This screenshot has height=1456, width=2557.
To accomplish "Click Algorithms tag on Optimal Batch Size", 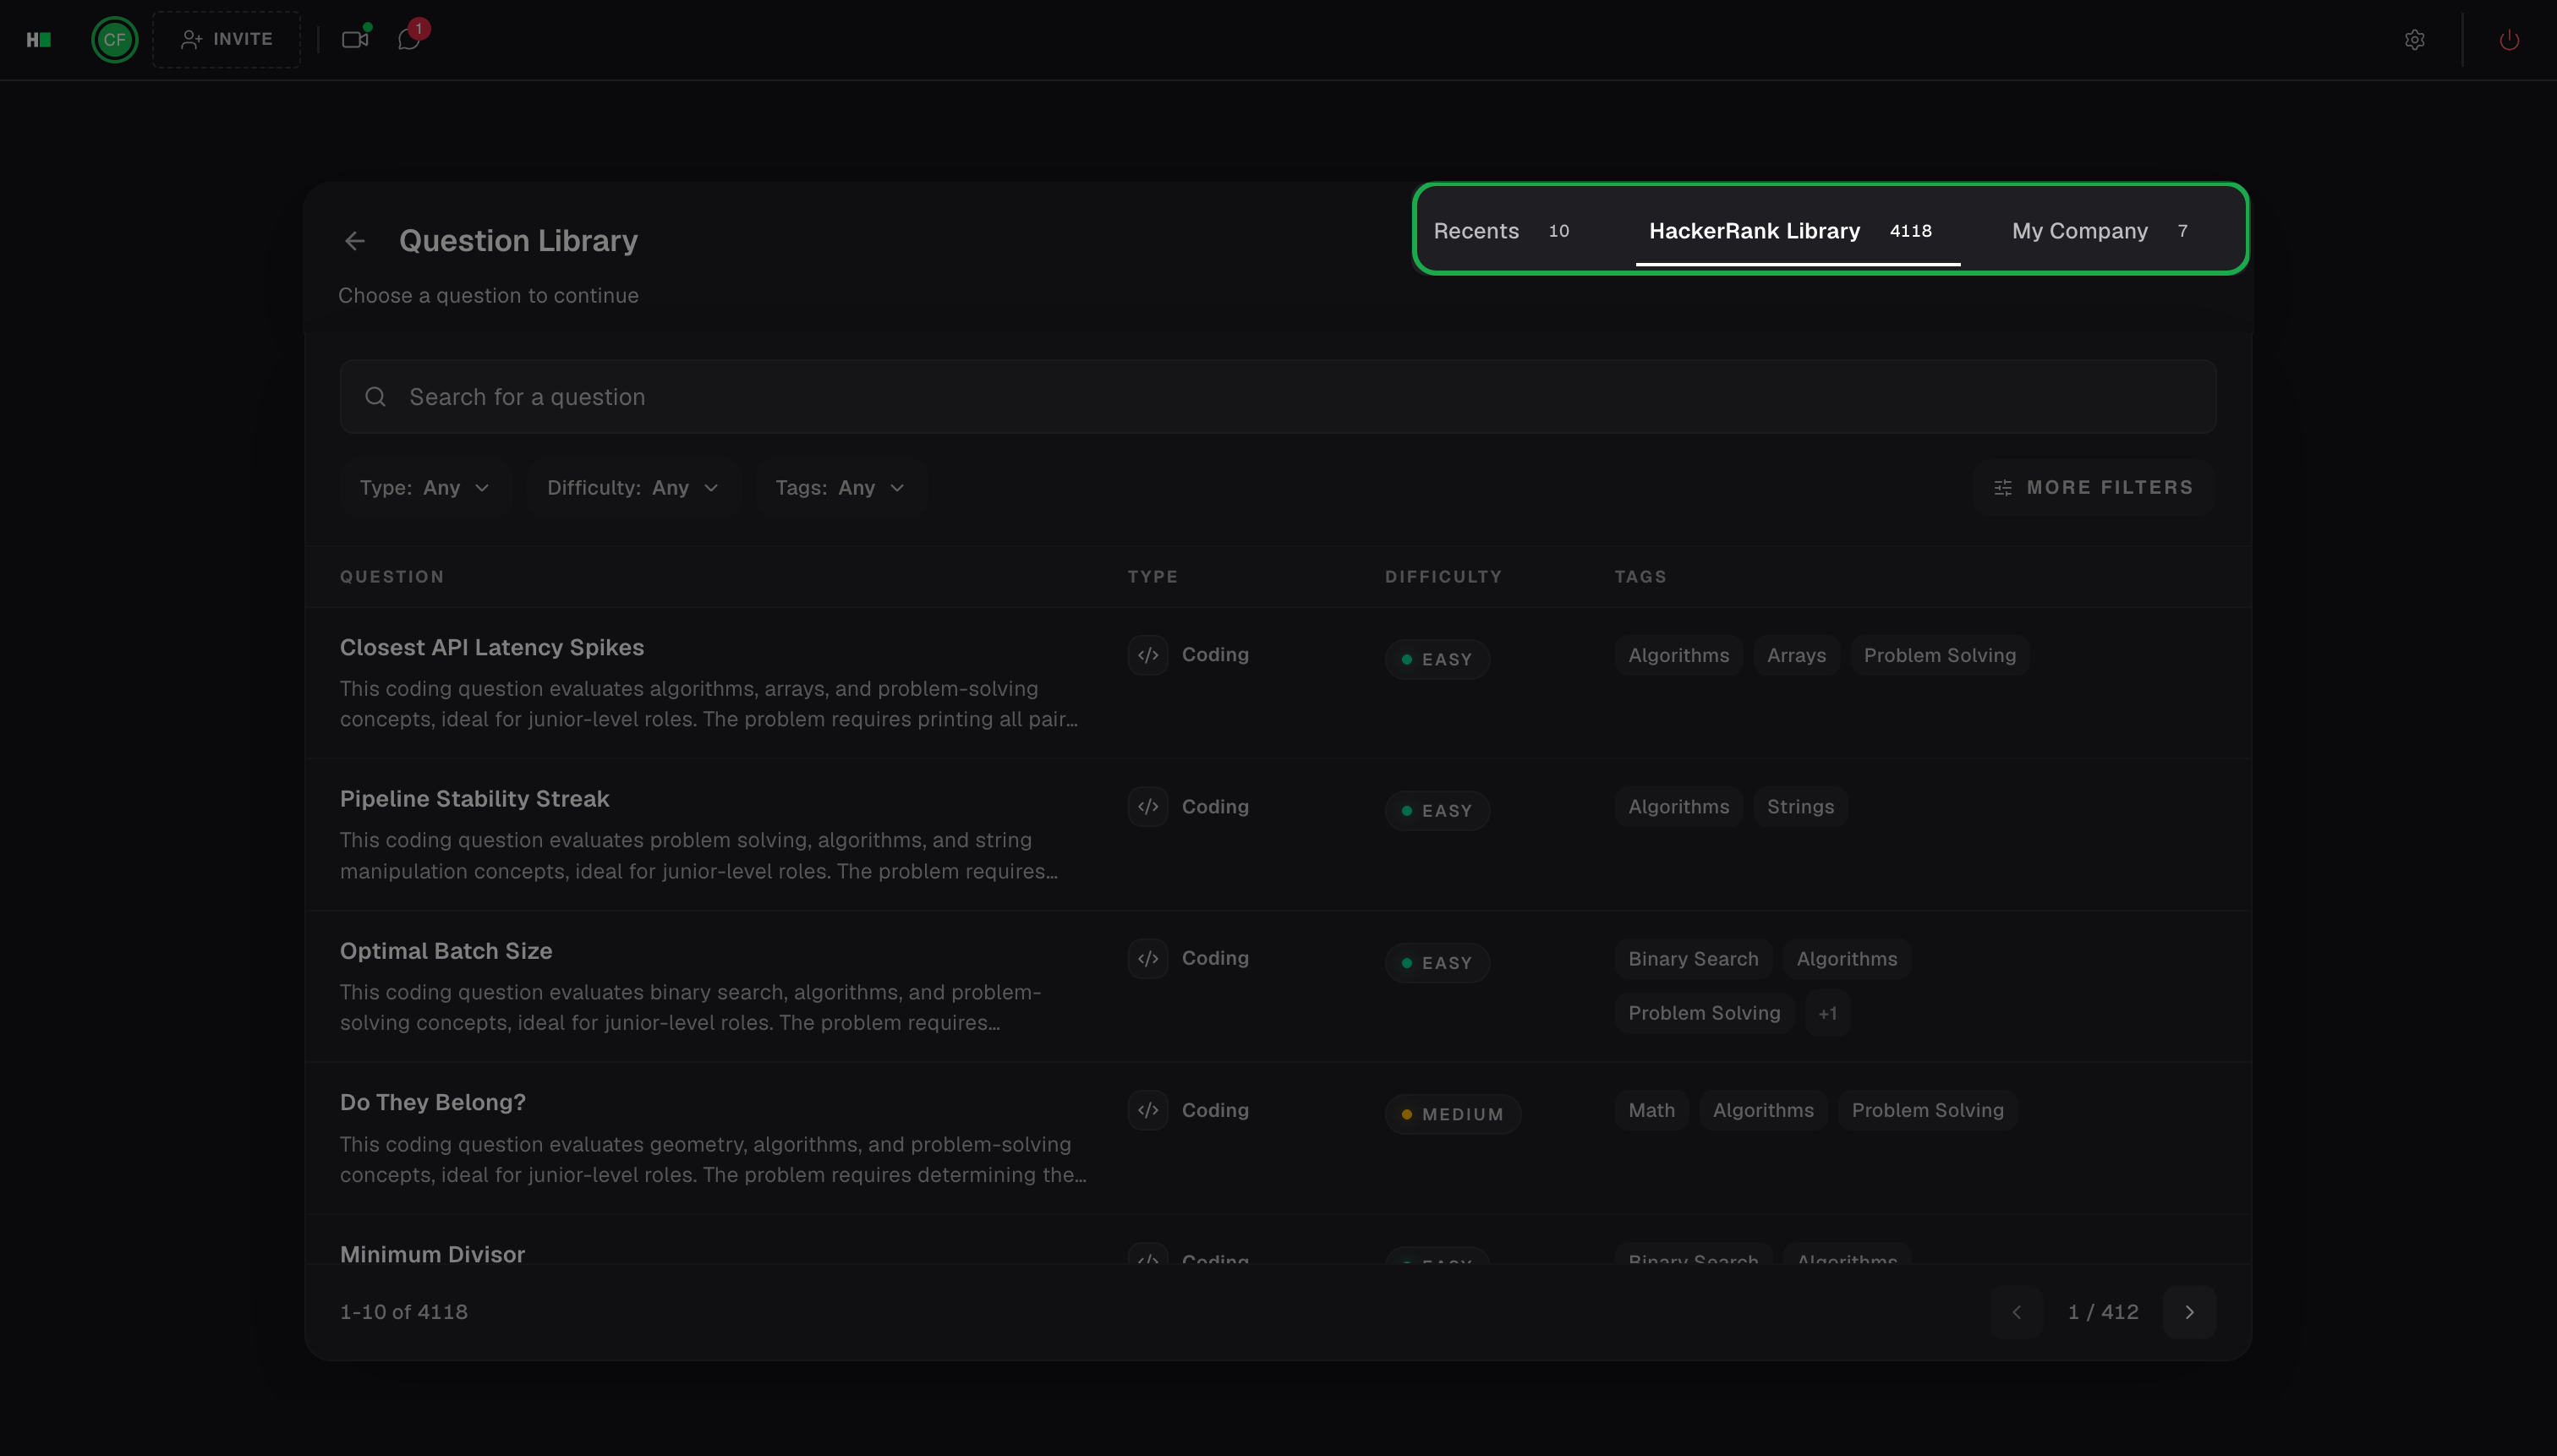I will coord(1846,959).
